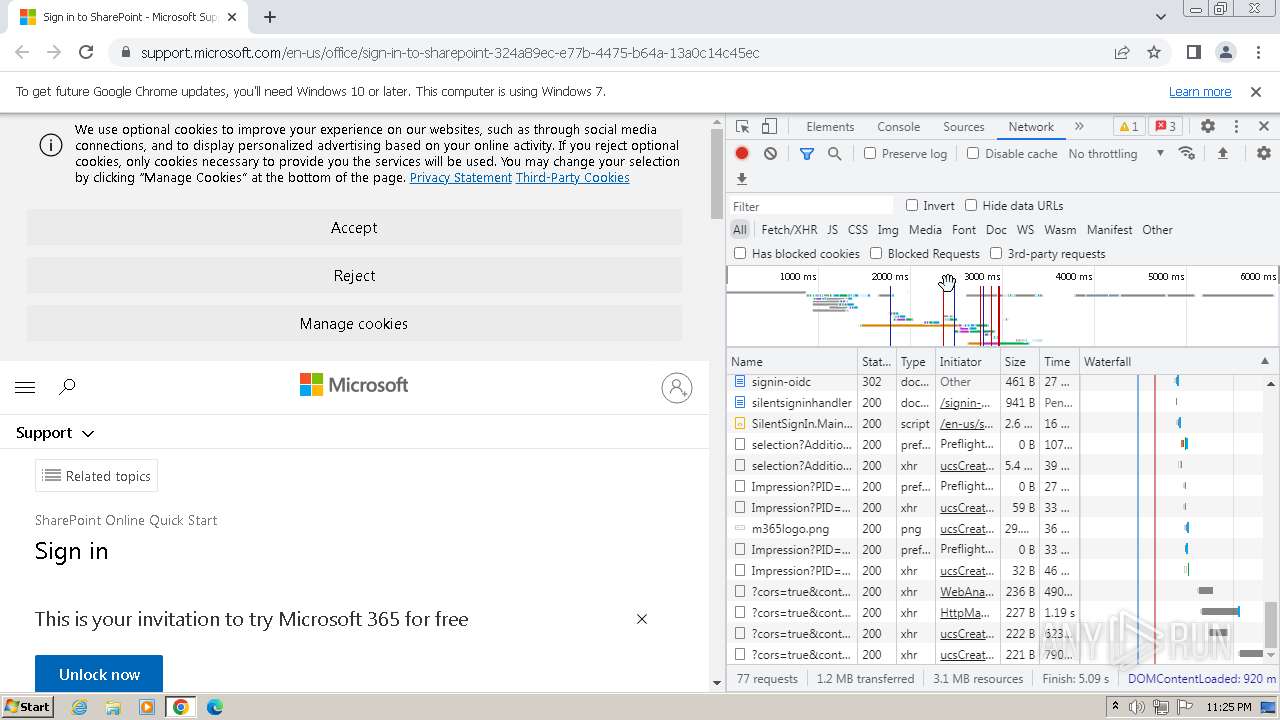Screen dimensions: 1280x720
Task: Show the 1 warning badge
Action: coord(1128,127)
